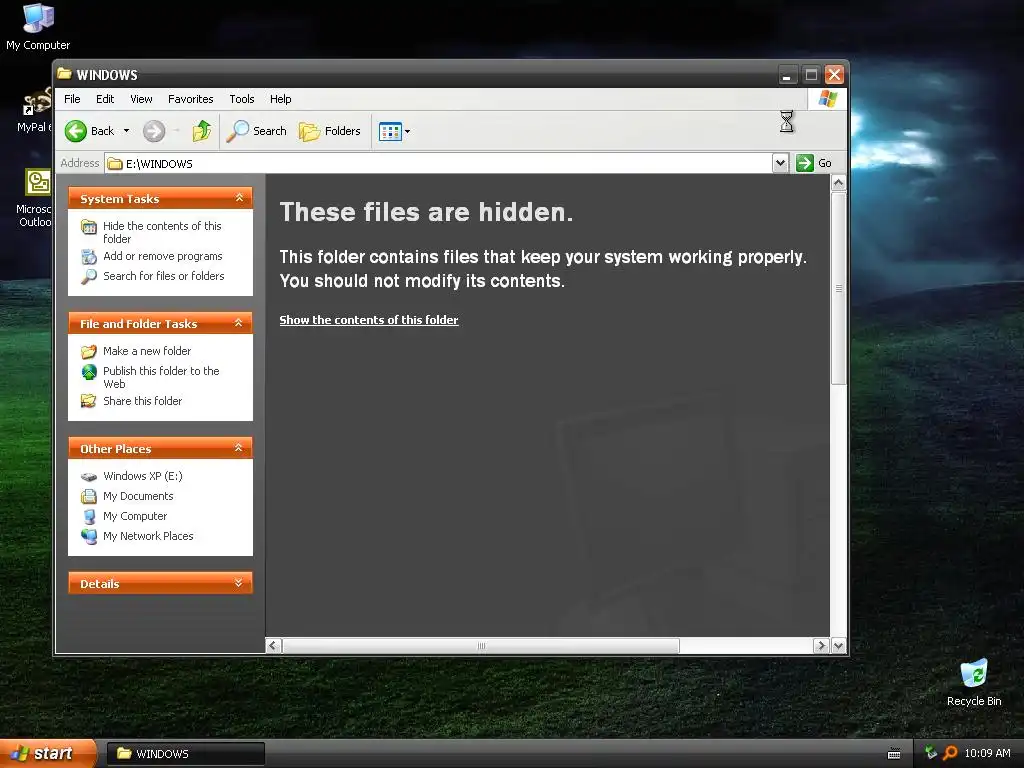Expand the Details panel
This screenshot has height=768, width=1024.
tap(239, 583)
